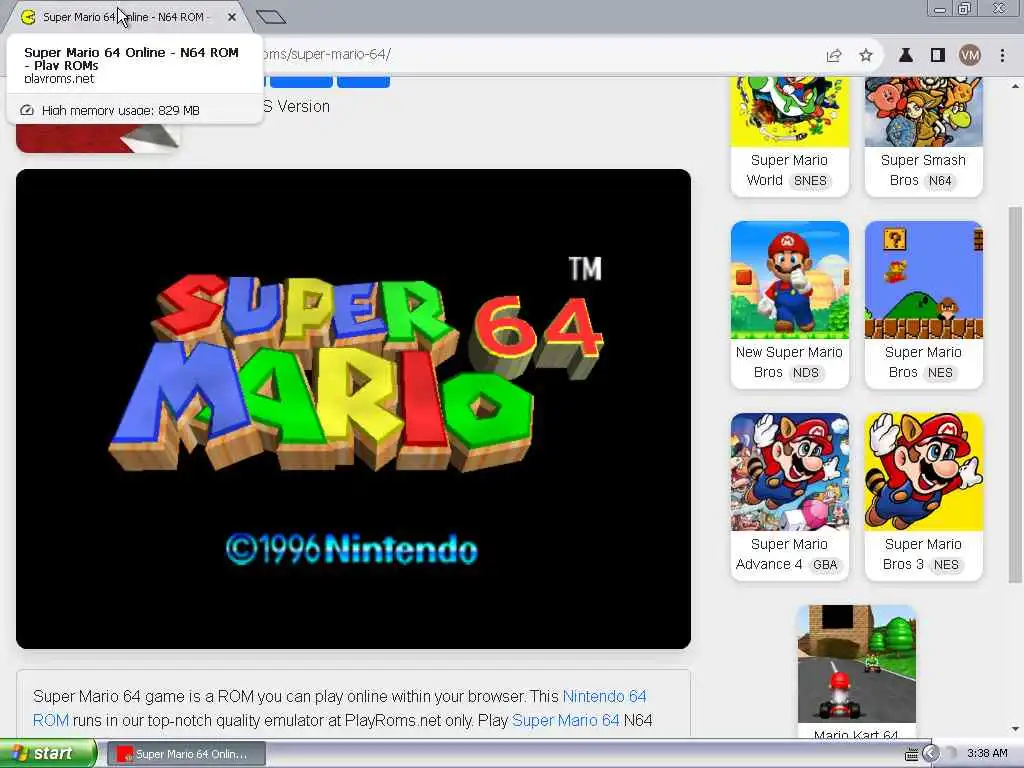
Task: Open the New Super Mario Bros thumbnail
Action: (x=790, y=280)
